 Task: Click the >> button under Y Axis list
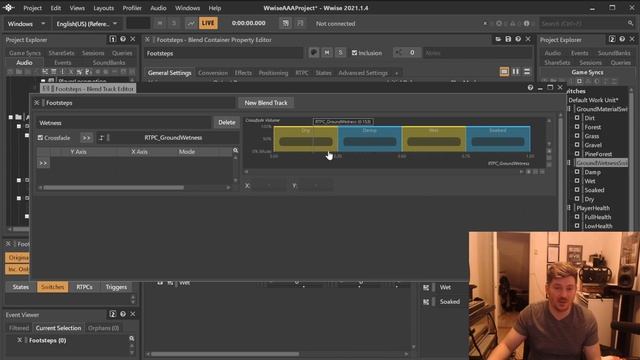pyautogui.click(x=43, y=163)
